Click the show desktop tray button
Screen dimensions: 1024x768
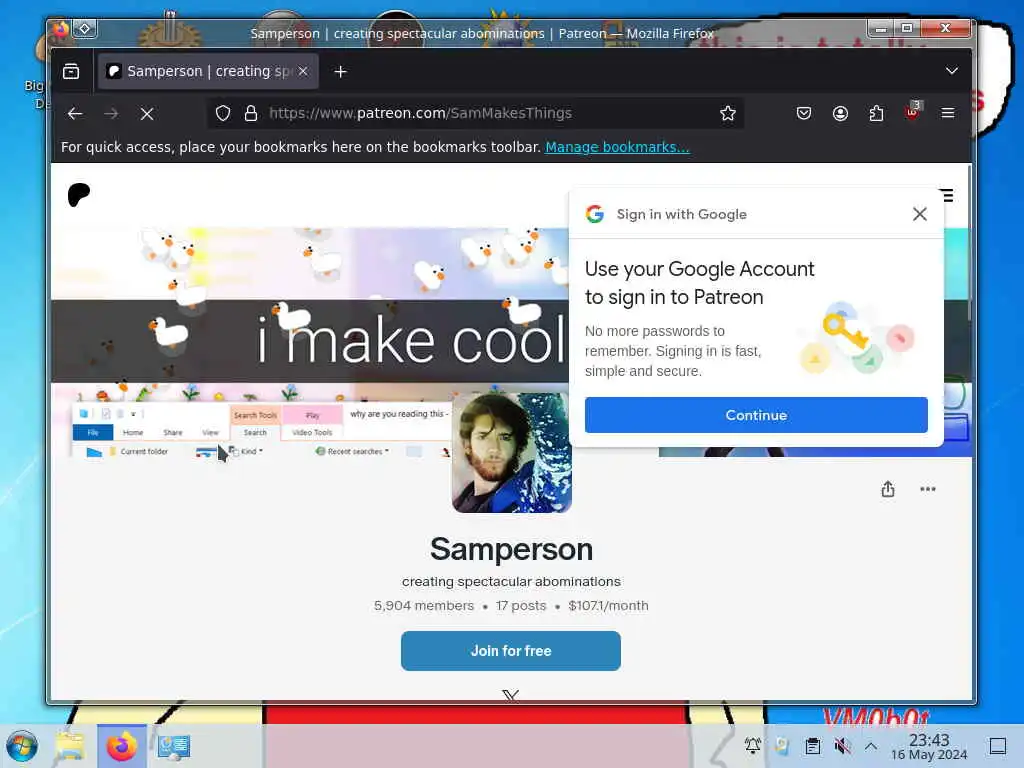coord(997,746)
